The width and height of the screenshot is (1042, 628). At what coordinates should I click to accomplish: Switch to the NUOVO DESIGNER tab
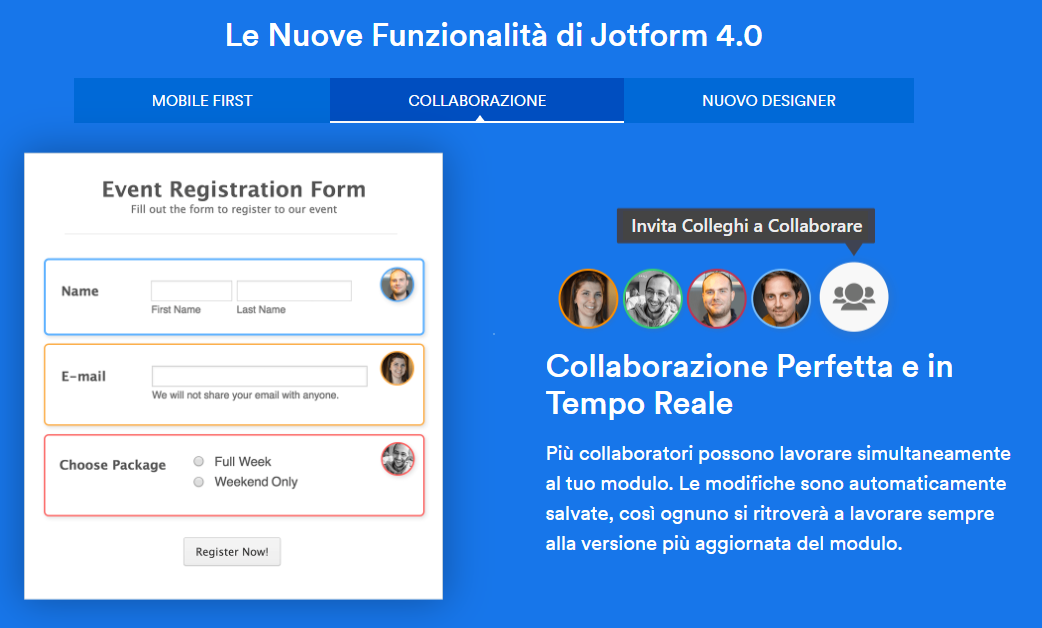tap(769, 100)
